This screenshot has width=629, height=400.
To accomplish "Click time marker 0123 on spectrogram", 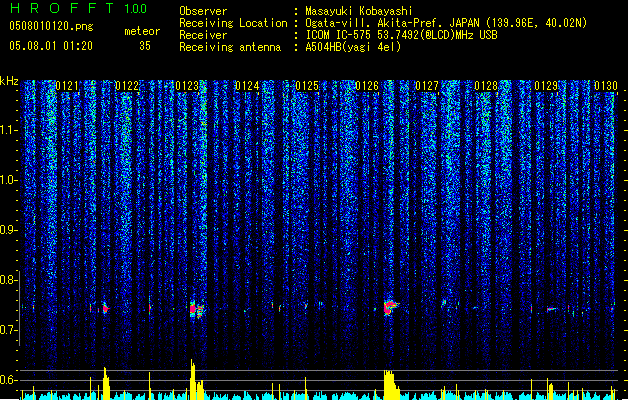I will [x=187, y=86].
